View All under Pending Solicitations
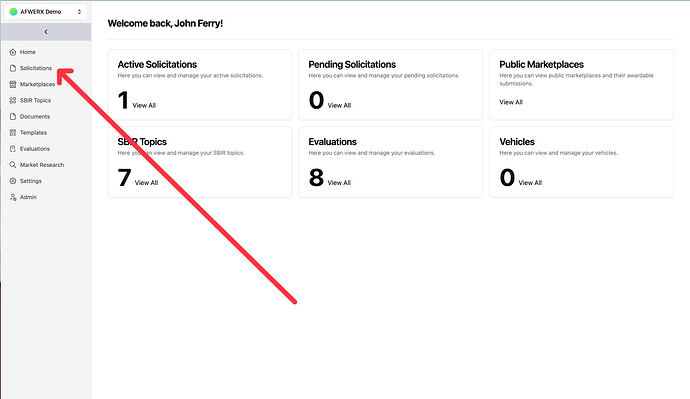Viewport: 690px width, 399px height. point(339,105)
